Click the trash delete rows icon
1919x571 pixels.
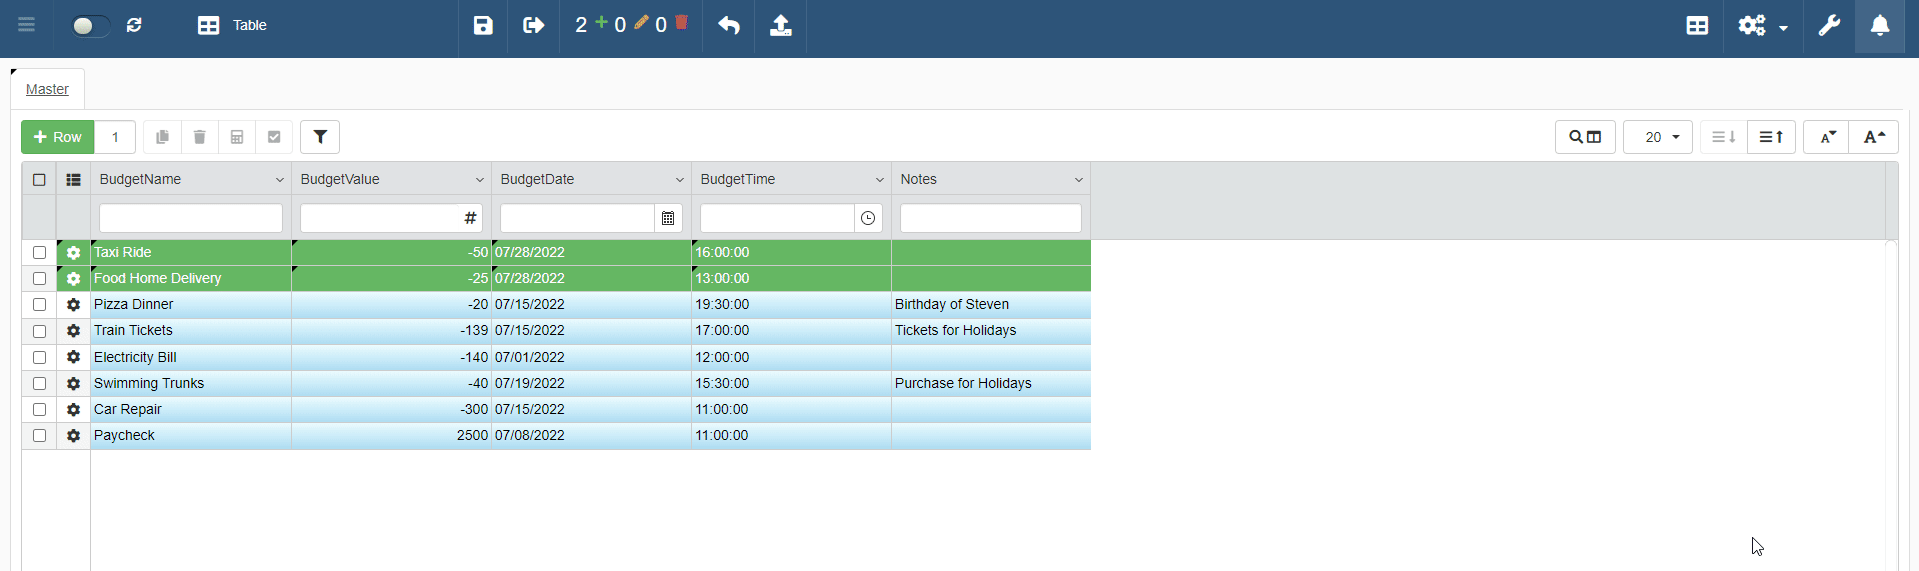(x=200, y=137)
